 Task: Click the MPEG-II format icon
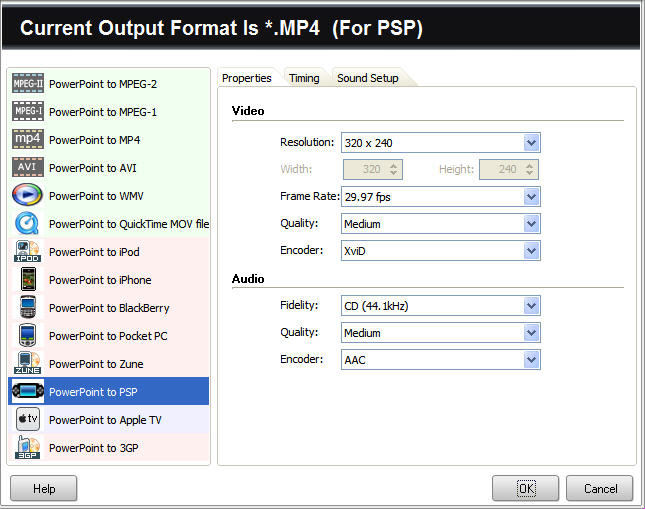pyautogui.click(x=28, y=84)
